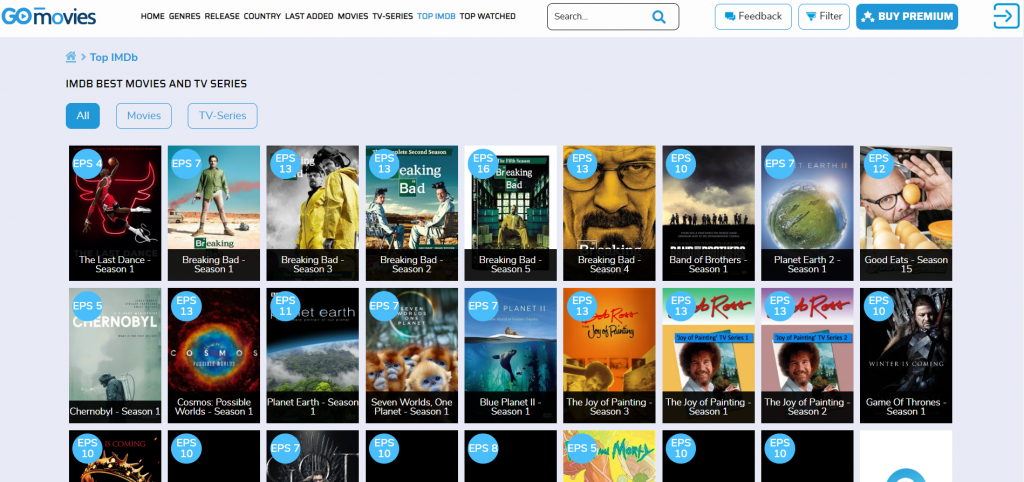The width and height of the screenshot is (1024, 482).
Task: Select the All filter tab
Action: (83, 116)
